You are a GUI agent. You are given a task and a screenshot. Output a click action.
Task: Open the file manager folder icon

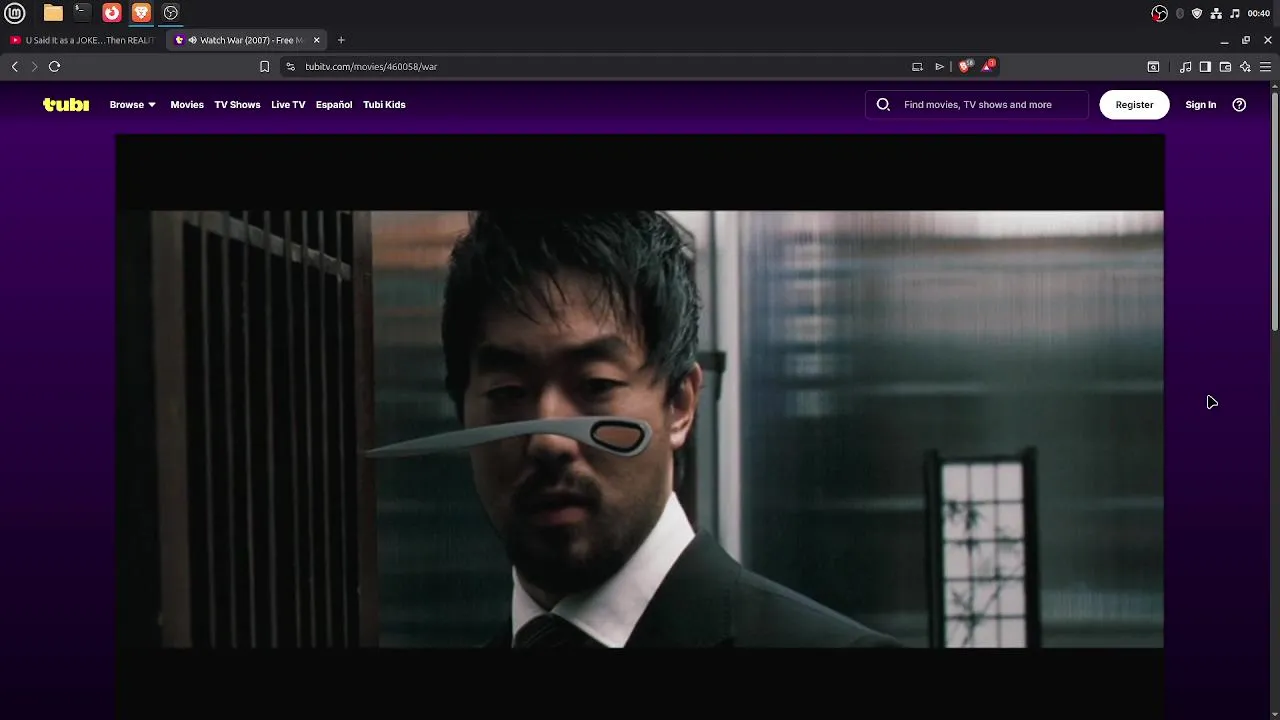pyautogui.click(x=53, y=13)
